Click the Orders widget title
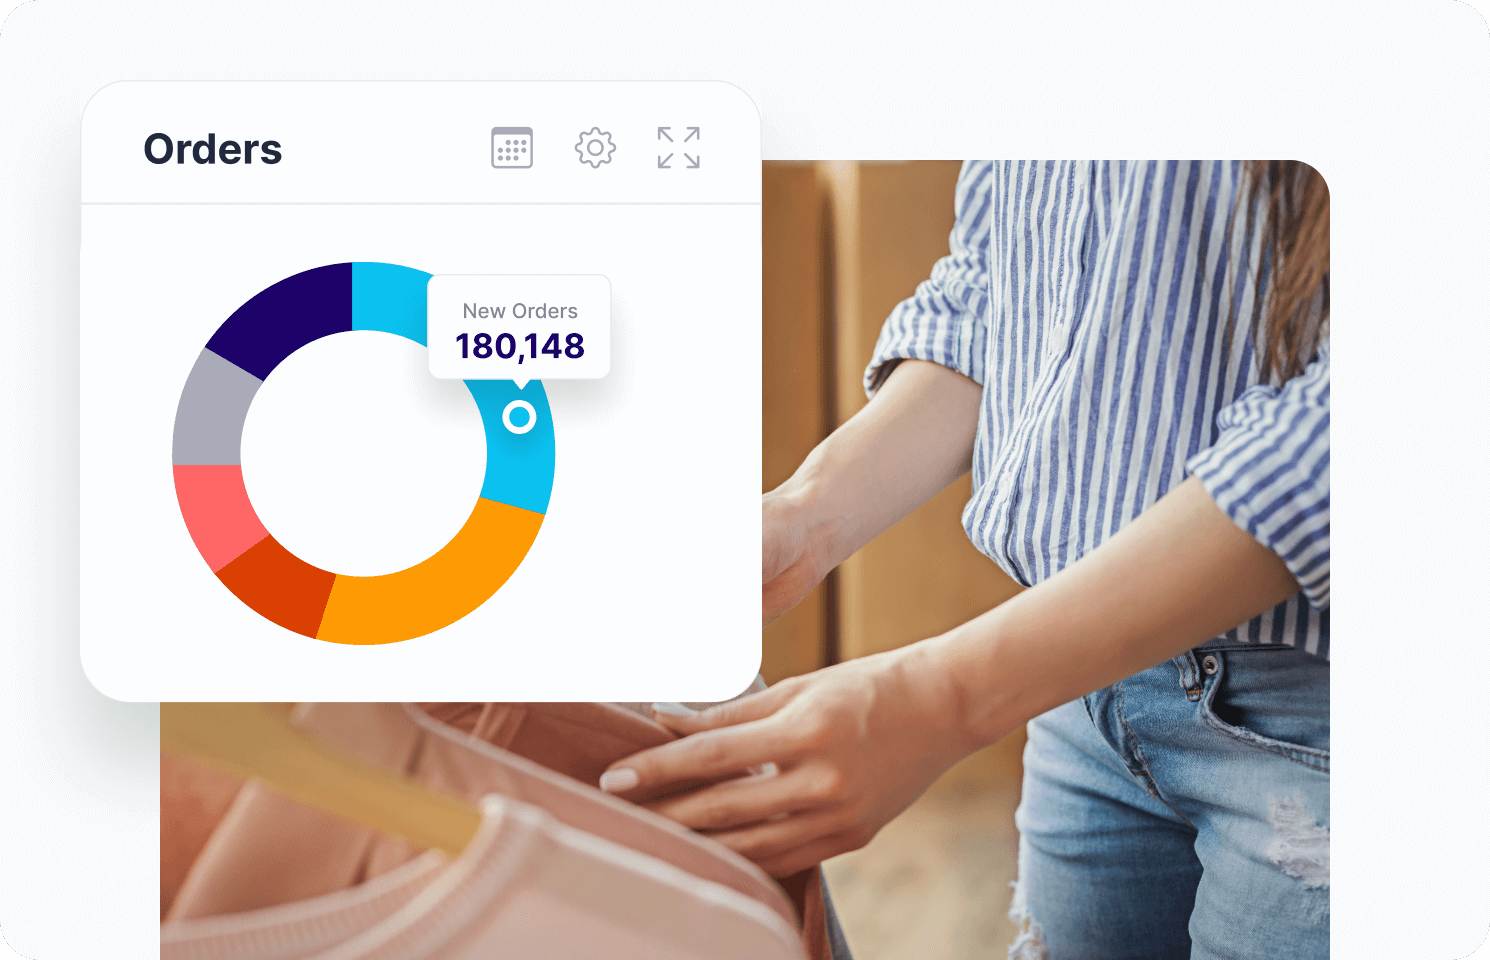The width and height of the screenshot is (1490, 960). tap(213, 149)
